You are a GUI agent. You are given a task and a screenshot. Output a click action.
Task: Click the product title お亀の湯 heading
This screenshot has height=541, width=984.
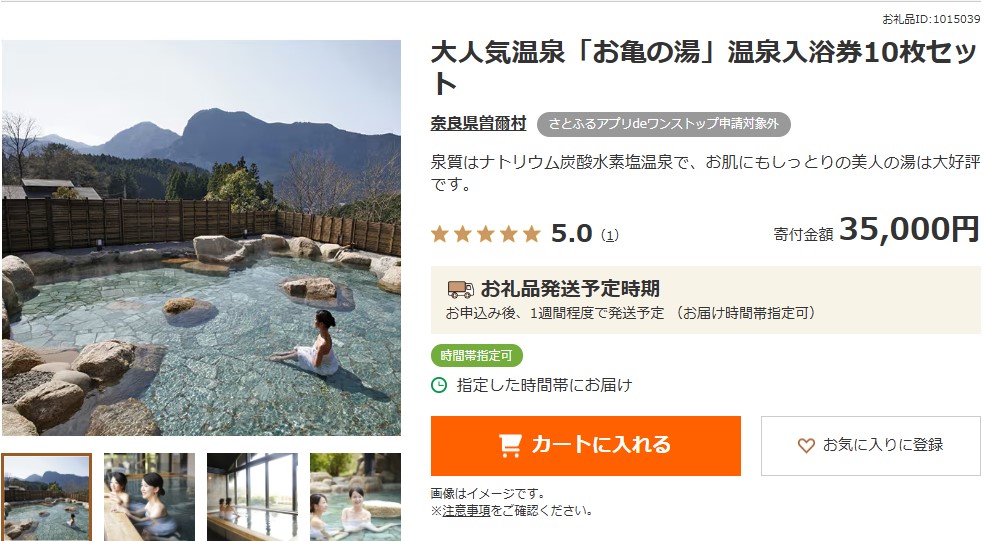click(703, 68)
